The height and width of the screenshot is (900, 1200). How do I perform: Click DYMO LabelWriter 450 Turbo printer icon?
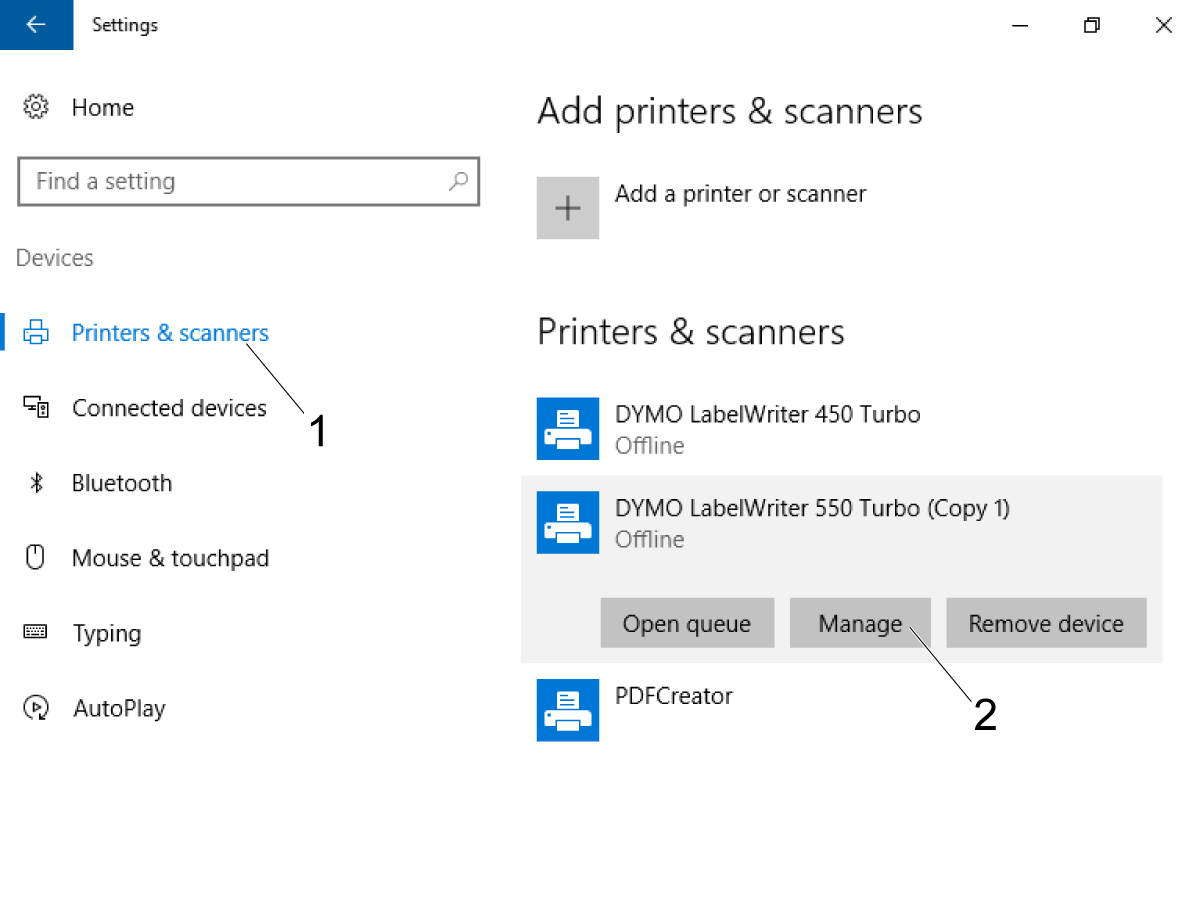[568, 429]
